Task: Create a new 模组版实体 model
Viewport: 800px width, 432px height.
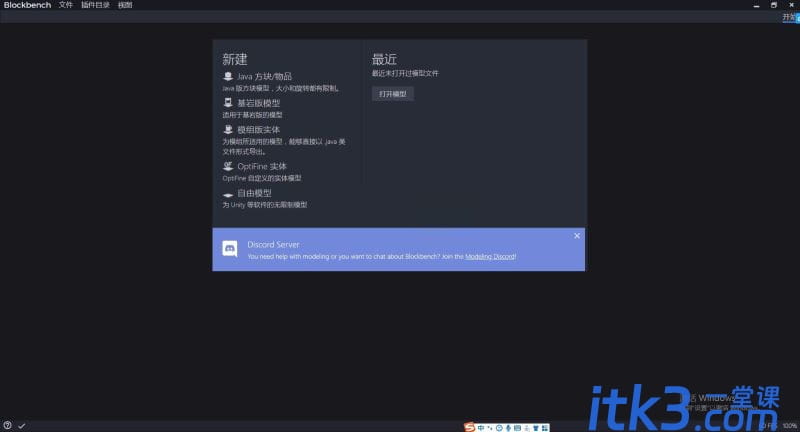Action: pos(258,130)
